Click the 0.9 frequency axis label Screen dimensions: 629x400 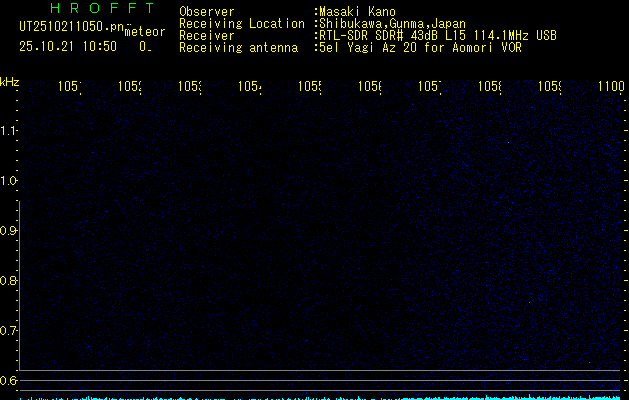pos(8,230)
